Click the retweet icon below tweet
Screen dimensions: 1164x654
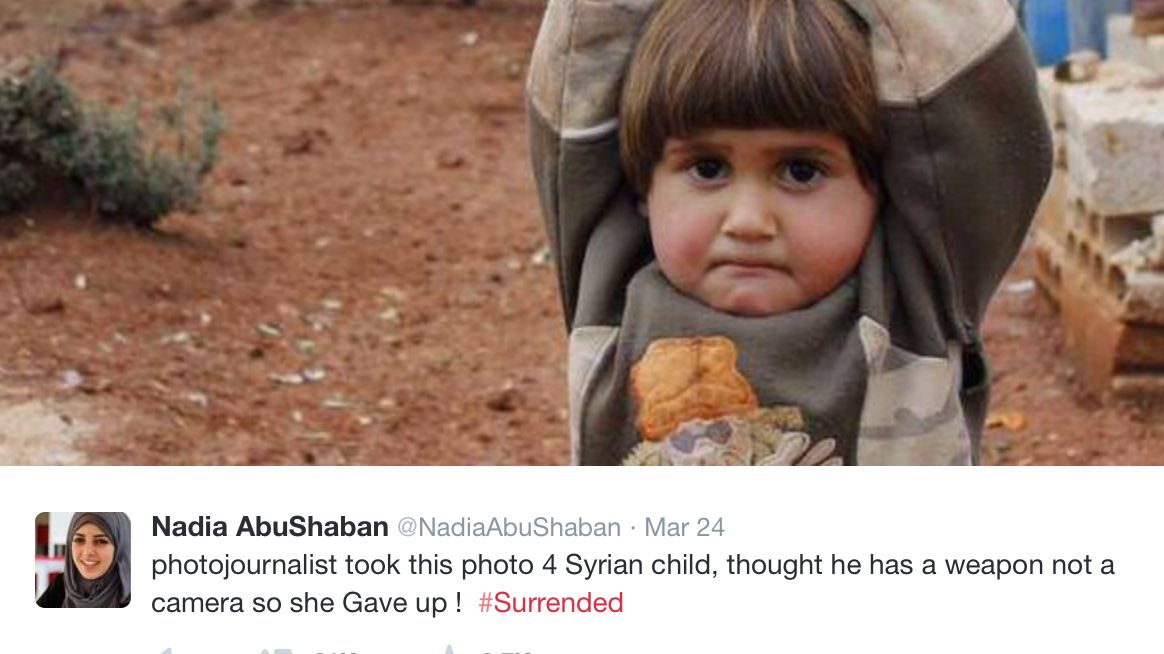pos(275,650)
